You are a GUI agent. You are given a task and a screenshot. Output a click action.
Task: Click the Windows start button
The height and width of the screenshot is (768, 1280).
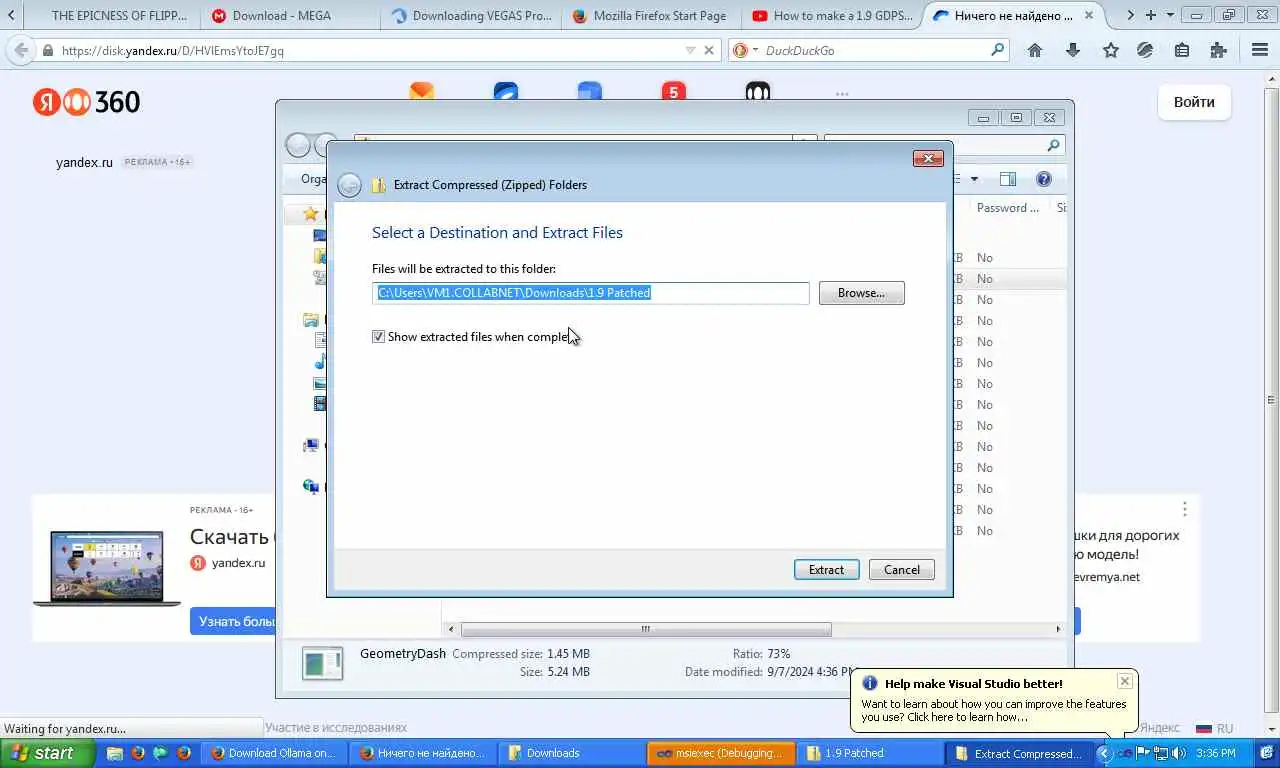coord(47,753)
